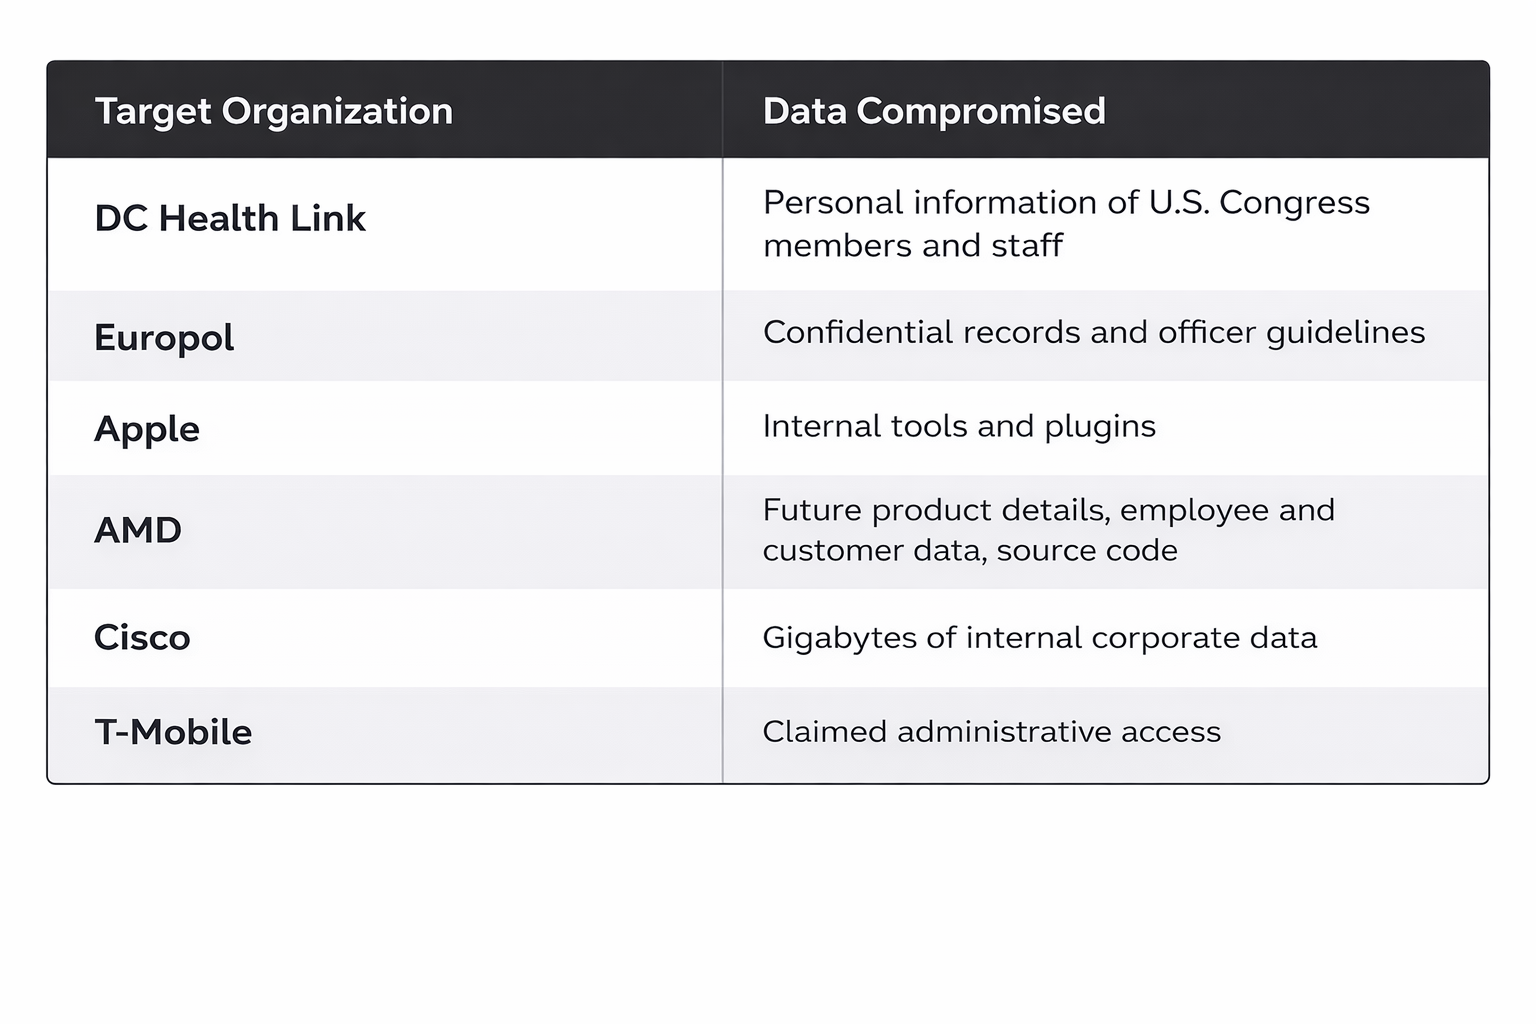
Task: Click the "AMD" organization cell
Action: 138,530
